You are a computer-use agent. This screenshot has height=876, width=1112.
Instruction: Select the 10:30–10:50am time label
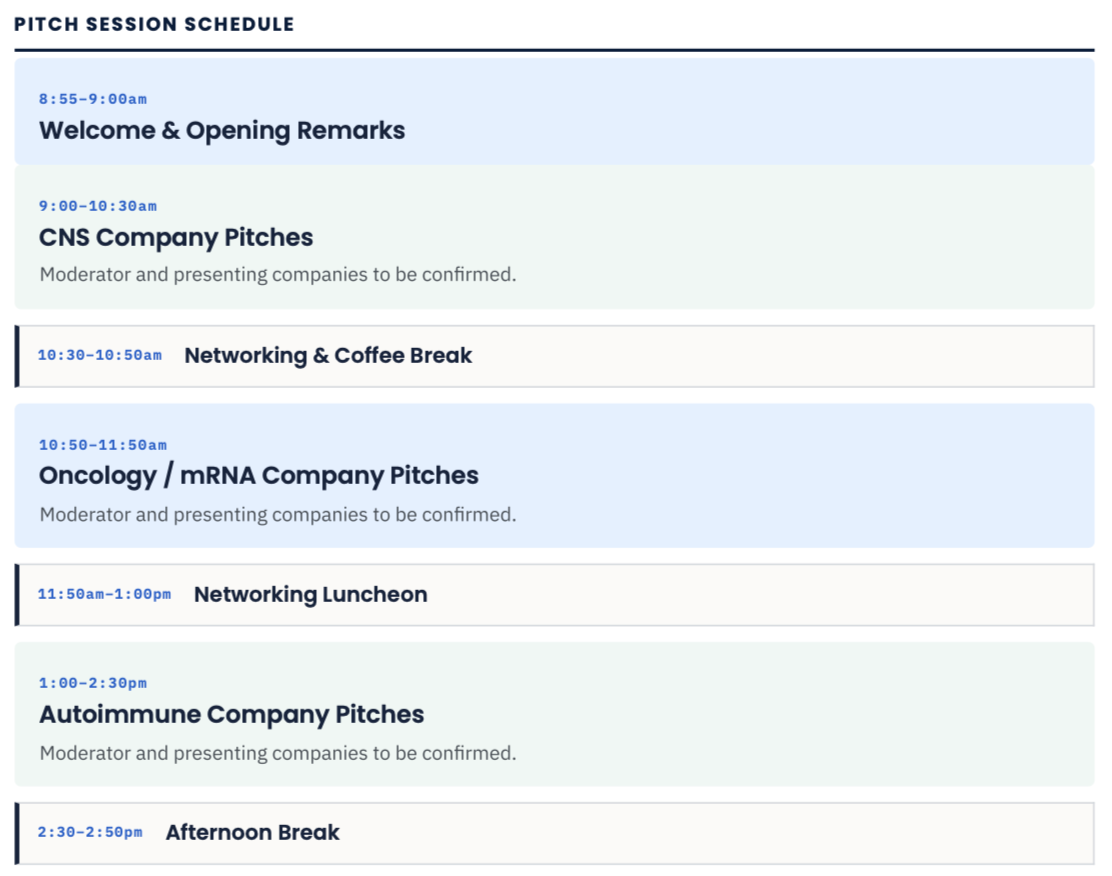[100, 355]
